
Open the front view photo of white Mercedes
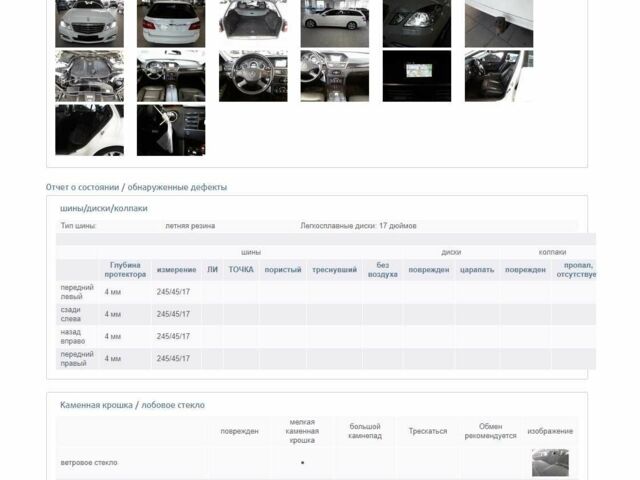pos(89,24)
